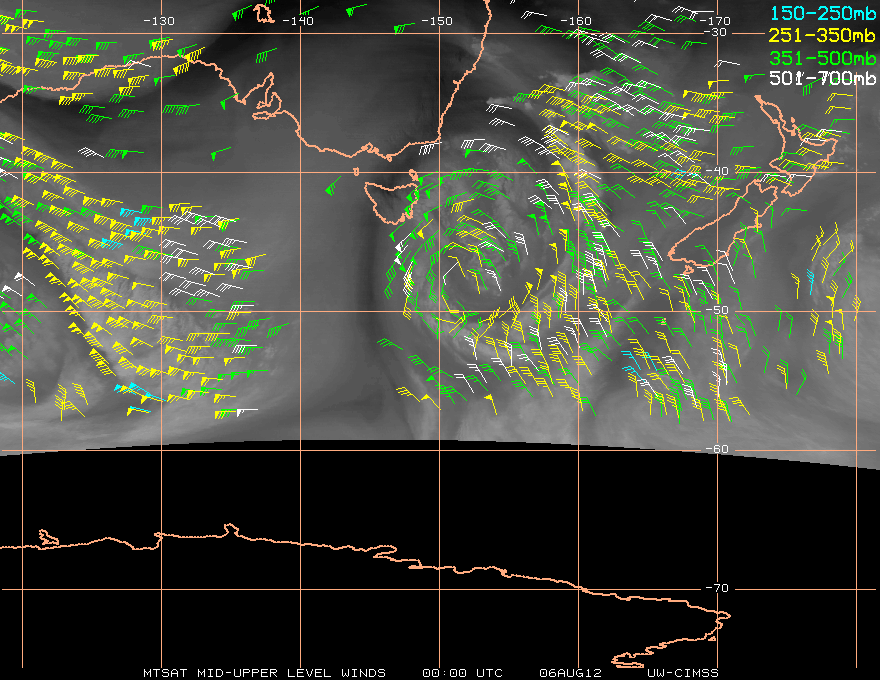Click the 00:00 UTC timestamp
This screenshot has height=680, width=880.
(462, 672)
